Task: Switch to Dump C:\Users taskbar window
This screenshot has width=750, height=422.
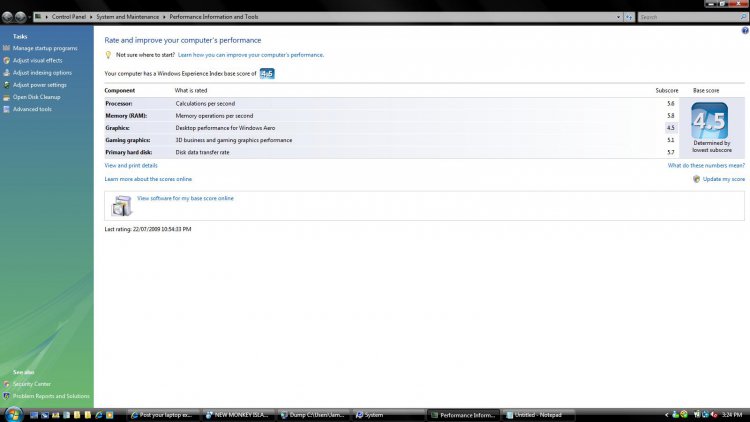Action: point(313,415)
